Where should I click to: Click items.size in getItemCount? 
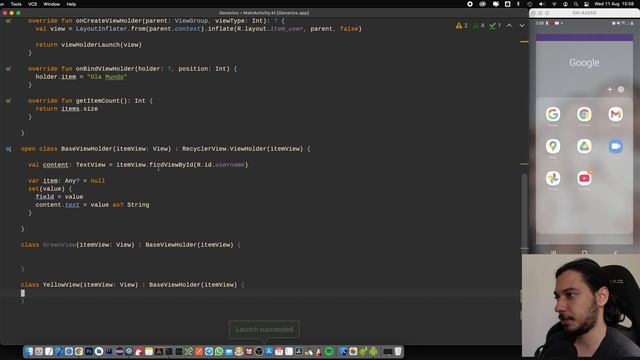[80, 109]
